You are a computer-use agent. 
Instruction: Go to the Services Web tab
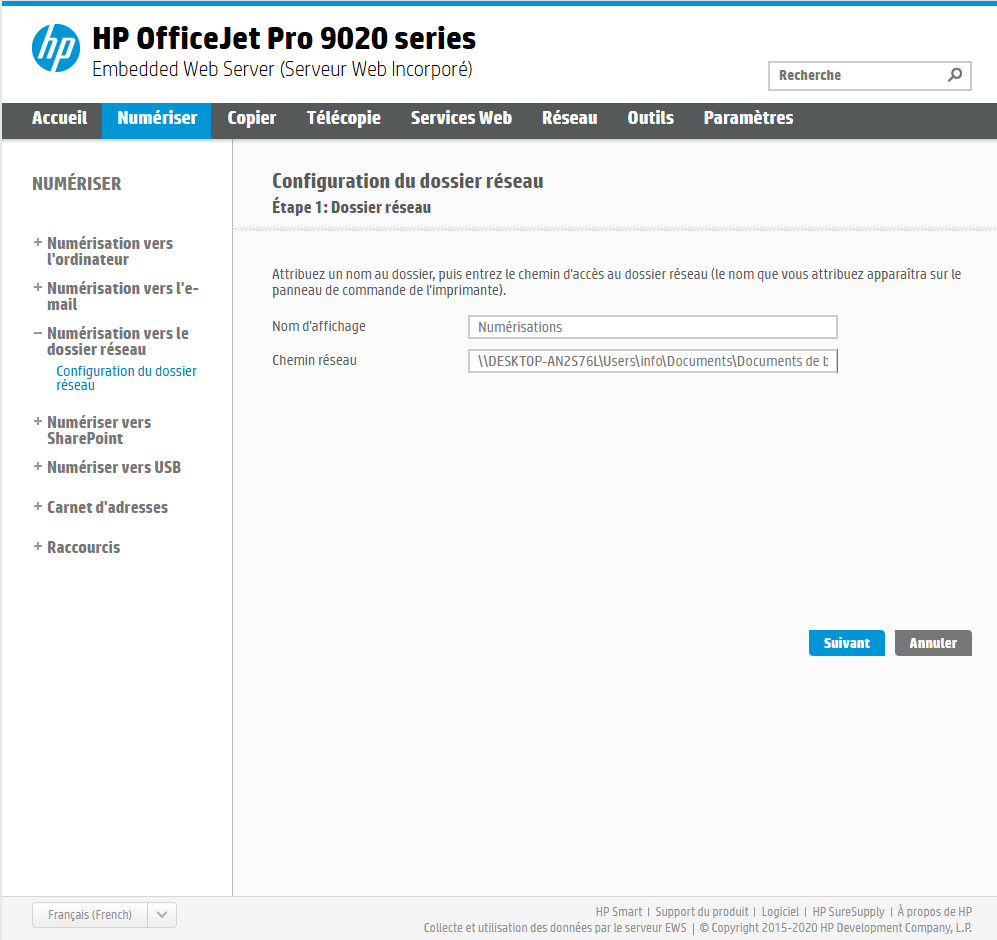click(461, 118)
